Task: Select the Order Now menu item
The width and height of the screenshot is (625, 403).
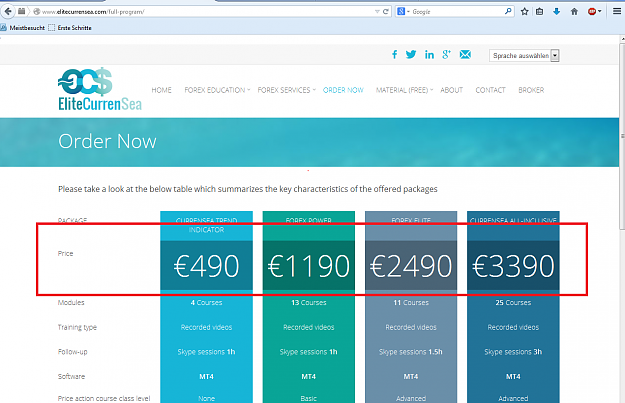Action: 343,90
